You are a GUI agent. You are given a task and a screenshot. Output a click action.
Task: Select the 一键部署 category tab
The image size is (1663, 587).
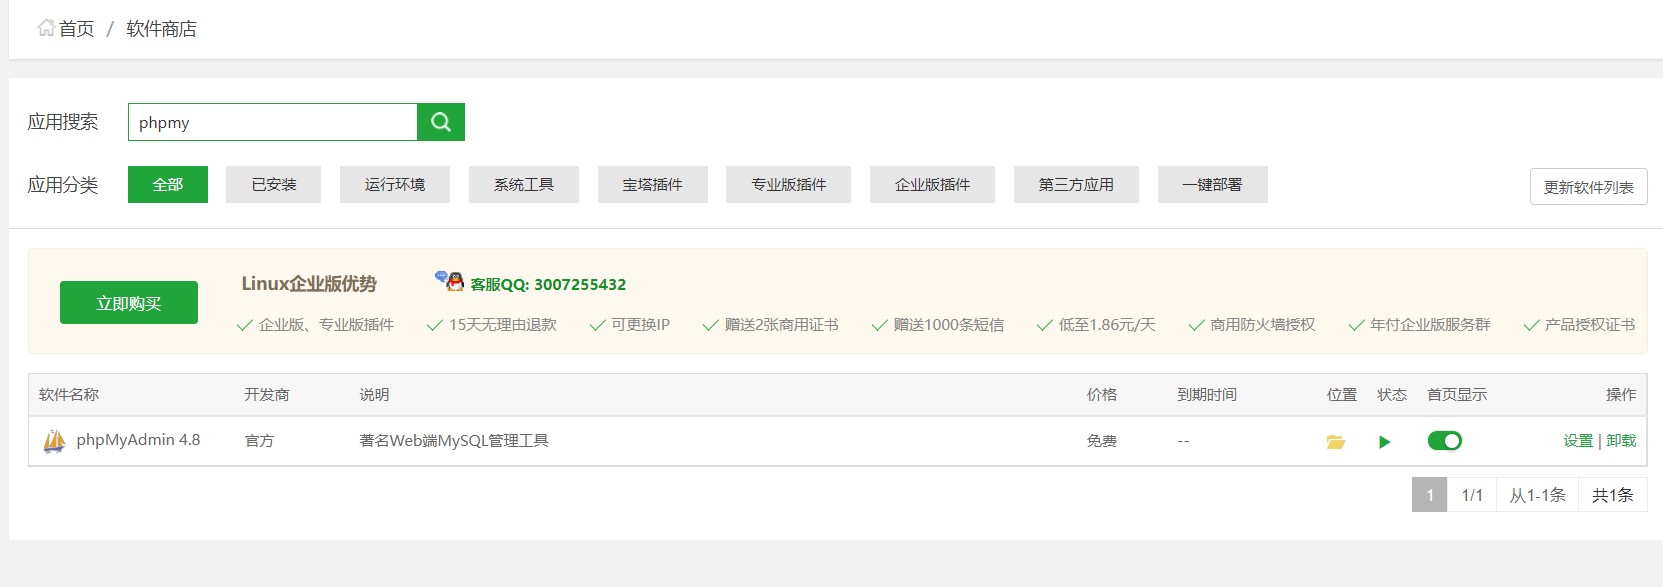coord(1213,185)
